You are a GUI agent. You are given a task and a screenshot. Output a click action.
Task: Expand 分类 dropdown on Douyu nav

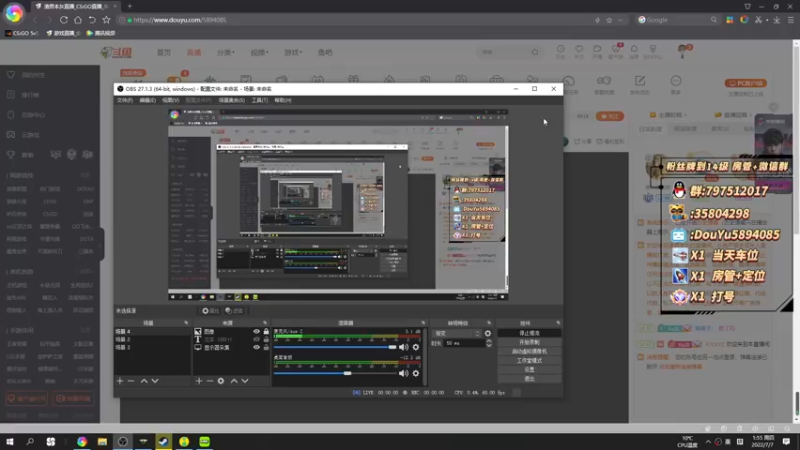[x=226, y=52]
